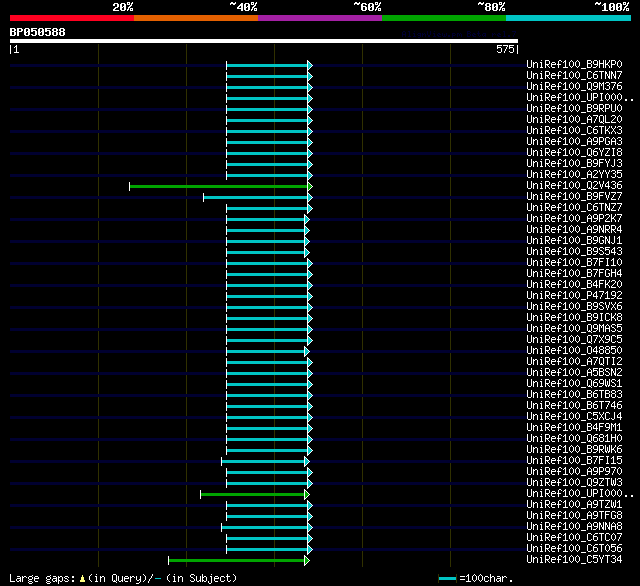Screen dimensions: 640x586
Task: Select the UniRef100_Q2V436 entry
Action: [x=574, y=186]
